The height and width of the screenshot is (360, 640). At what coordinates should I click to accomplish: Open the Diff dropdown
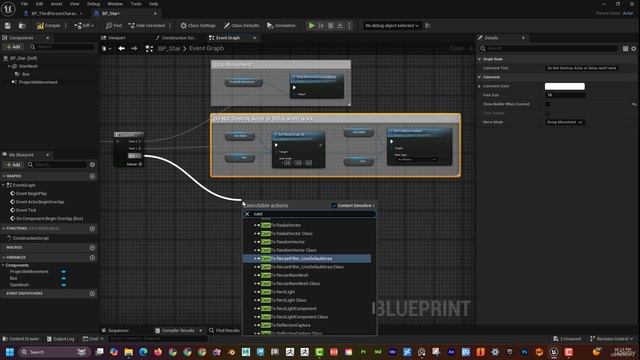tap(84, 26)
